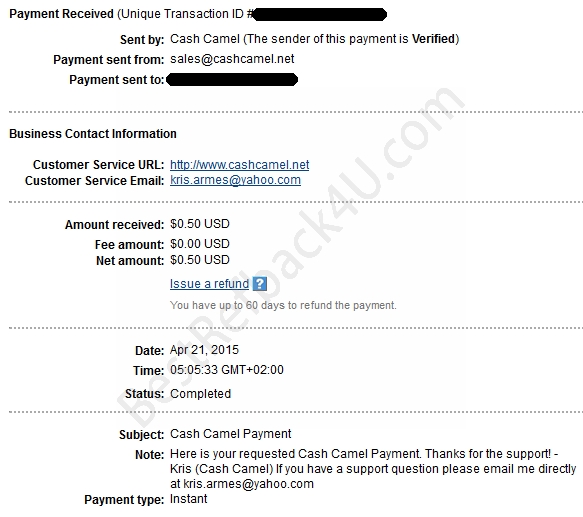Open the Issue a refund link
Screen dimensions: 583x517
[209, 284]
